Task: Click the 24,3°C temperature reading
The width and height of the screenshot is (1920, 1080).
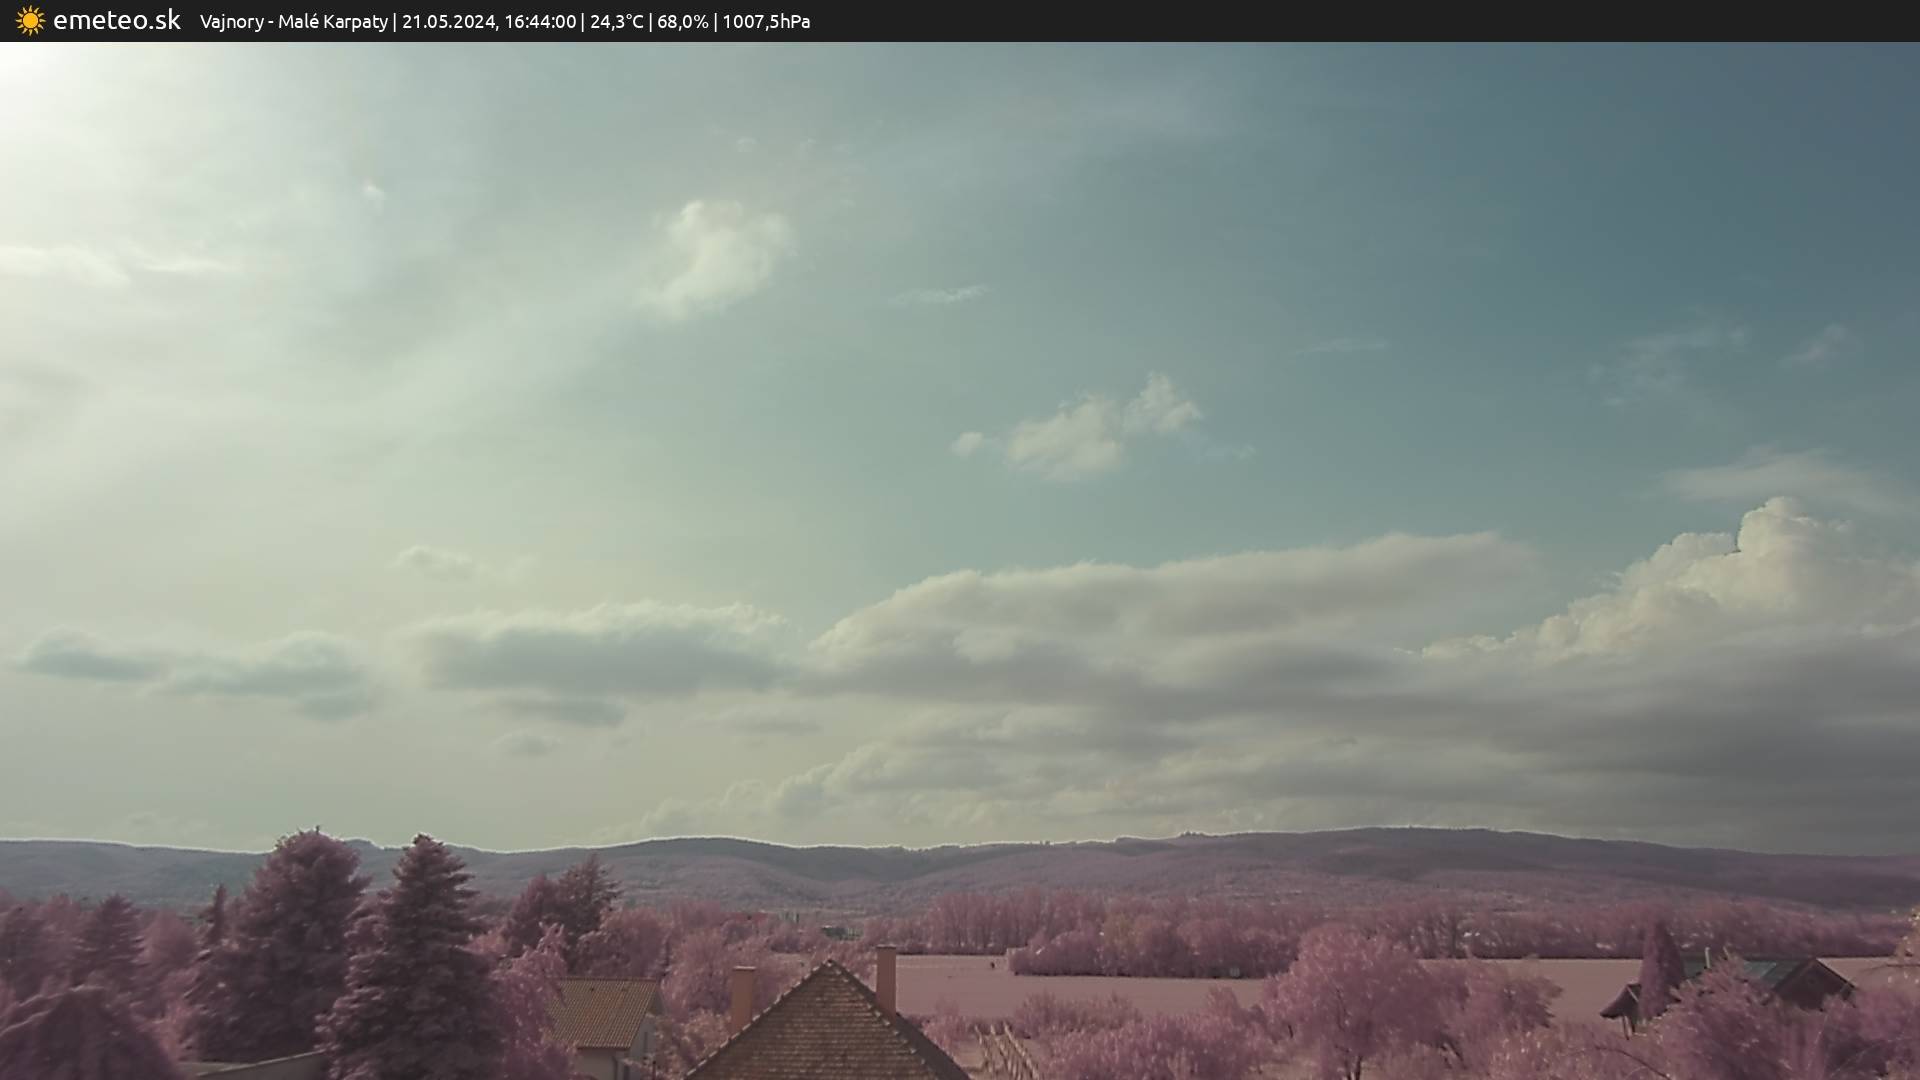Action: pyautogui.click(x=616, y=22)
